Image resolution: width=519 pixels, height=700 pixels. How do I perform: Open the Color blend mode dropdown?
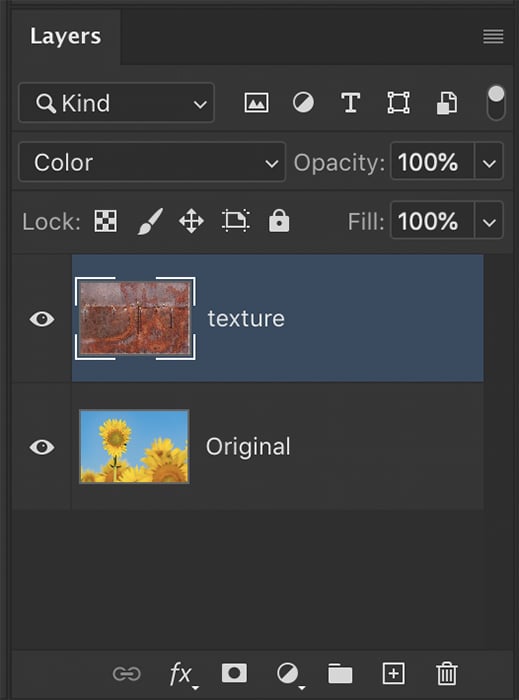(152, 162)
